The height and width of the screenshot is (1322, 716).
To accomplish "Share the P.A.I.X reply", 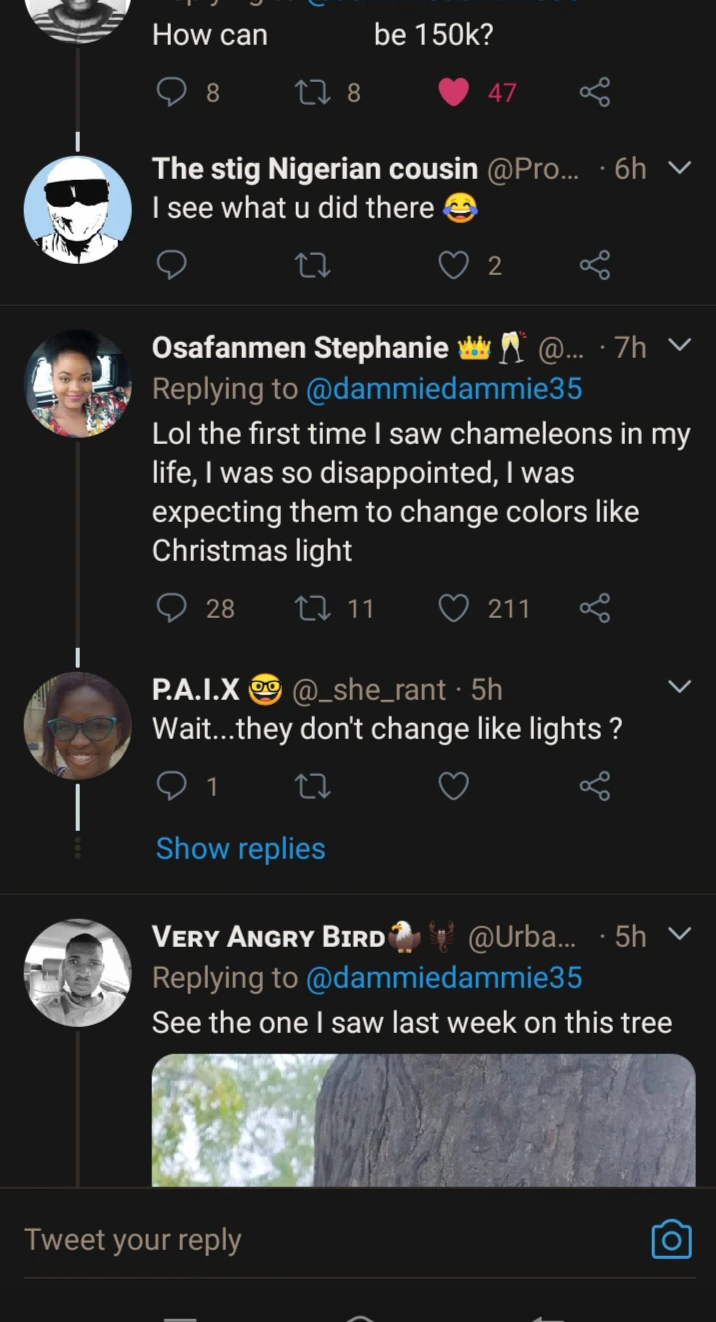I will (x=594, y=787).
